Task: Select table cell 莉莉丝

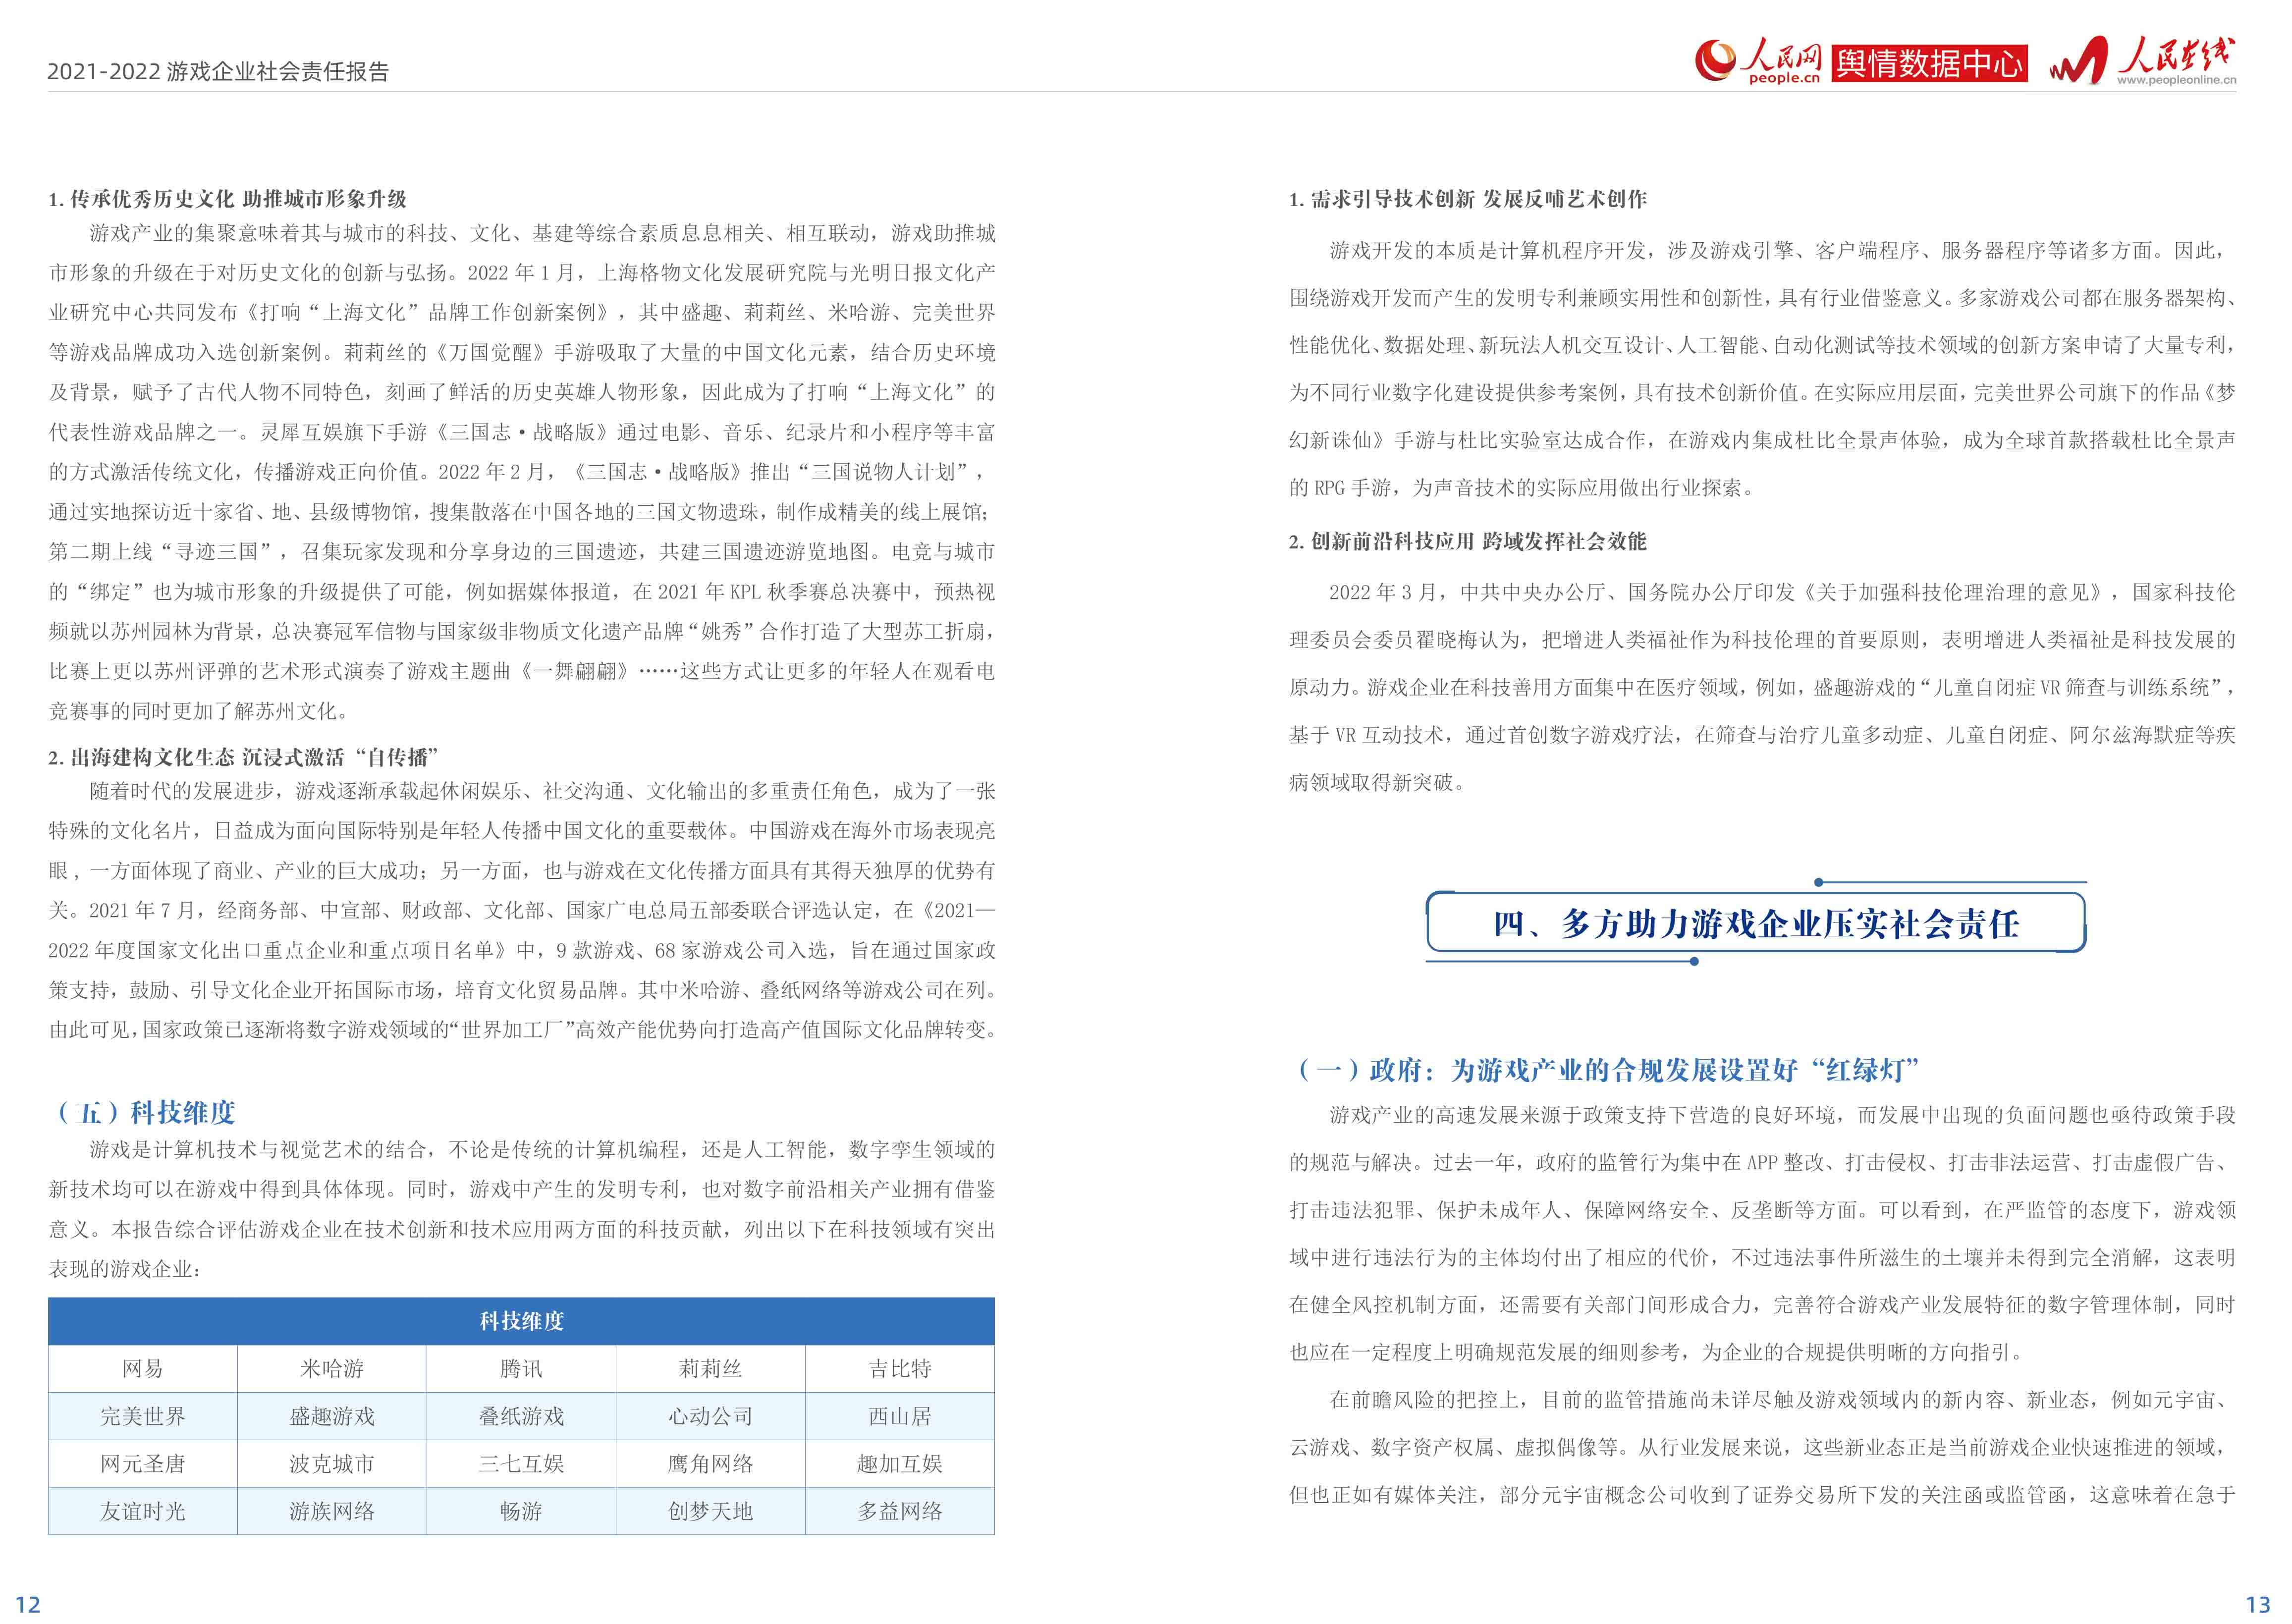Action: (711, 1369)
